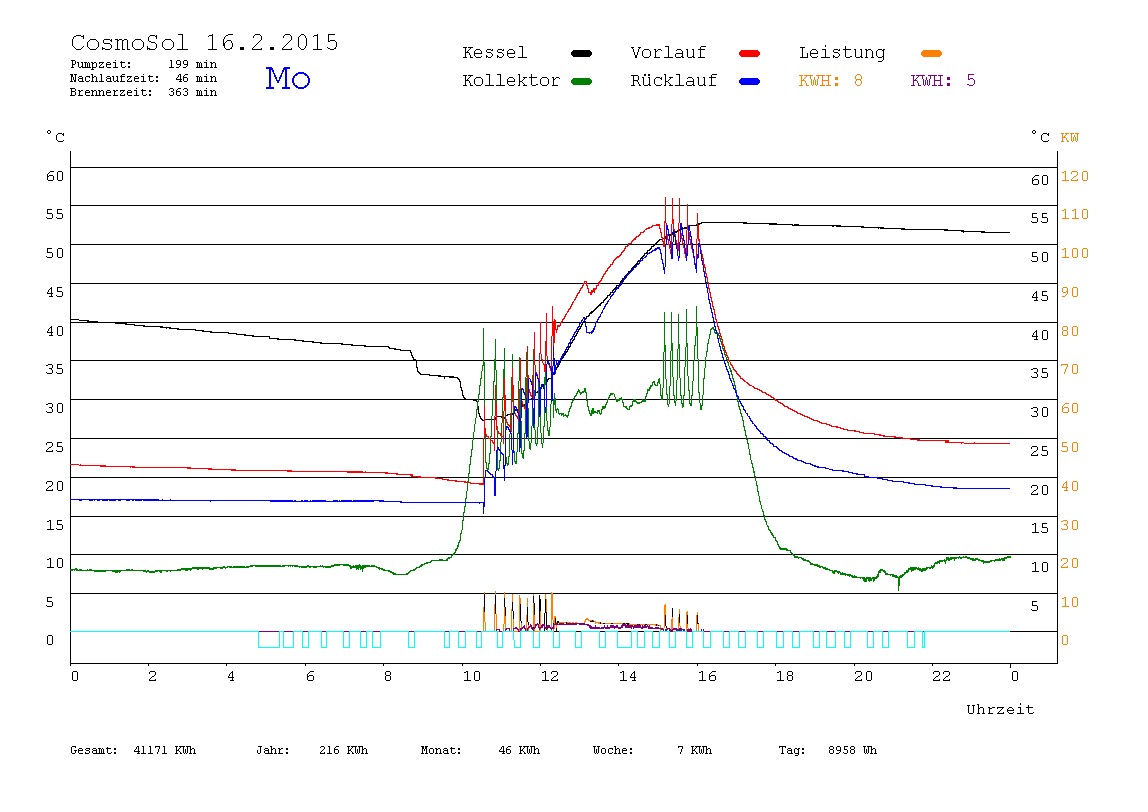Click the Leistung legend label

[x=842, y=53]
